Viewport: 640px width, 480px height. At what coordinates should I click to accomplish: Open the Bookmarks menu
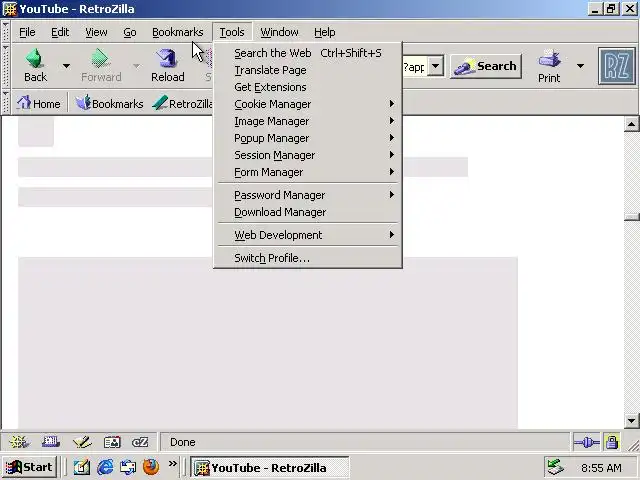(x=178, y=32)
